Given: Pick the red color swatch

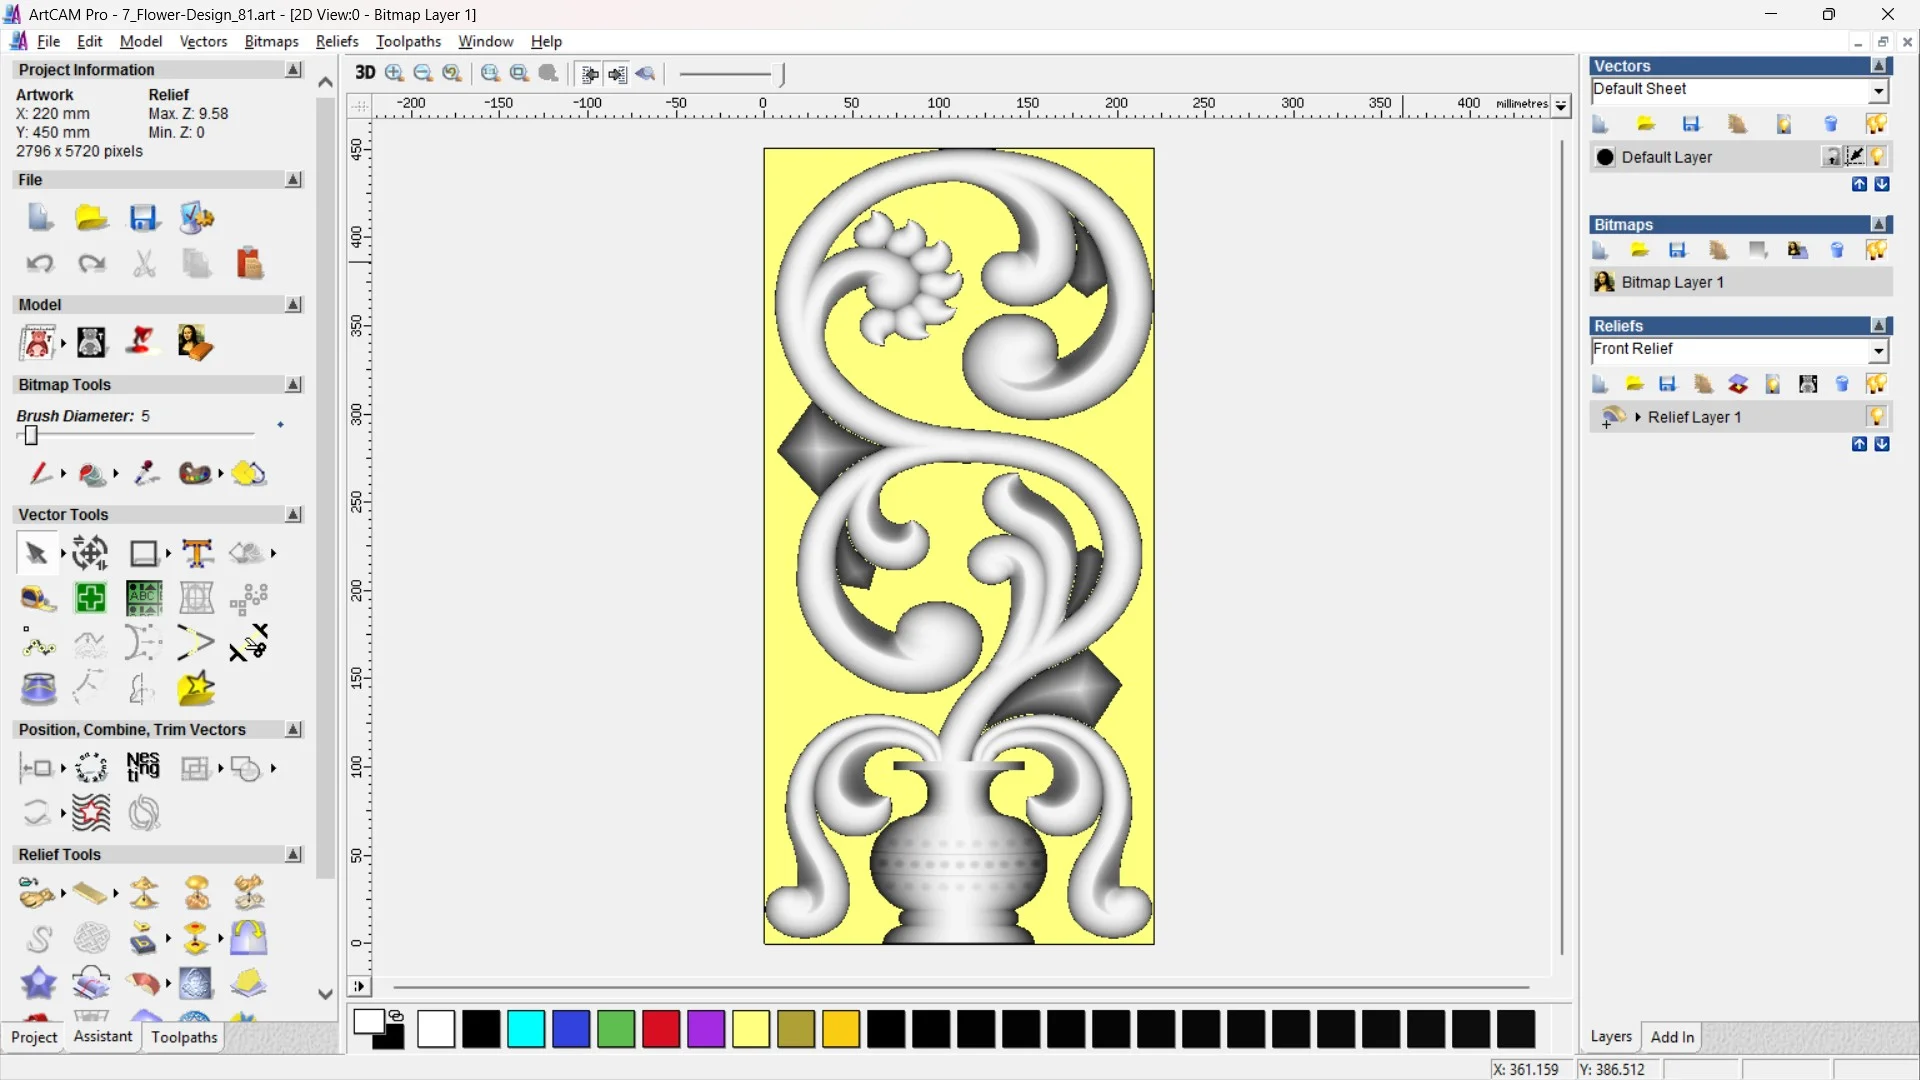Looking at the screenshot, I should pyautogui.click(x=660, y=1029).
